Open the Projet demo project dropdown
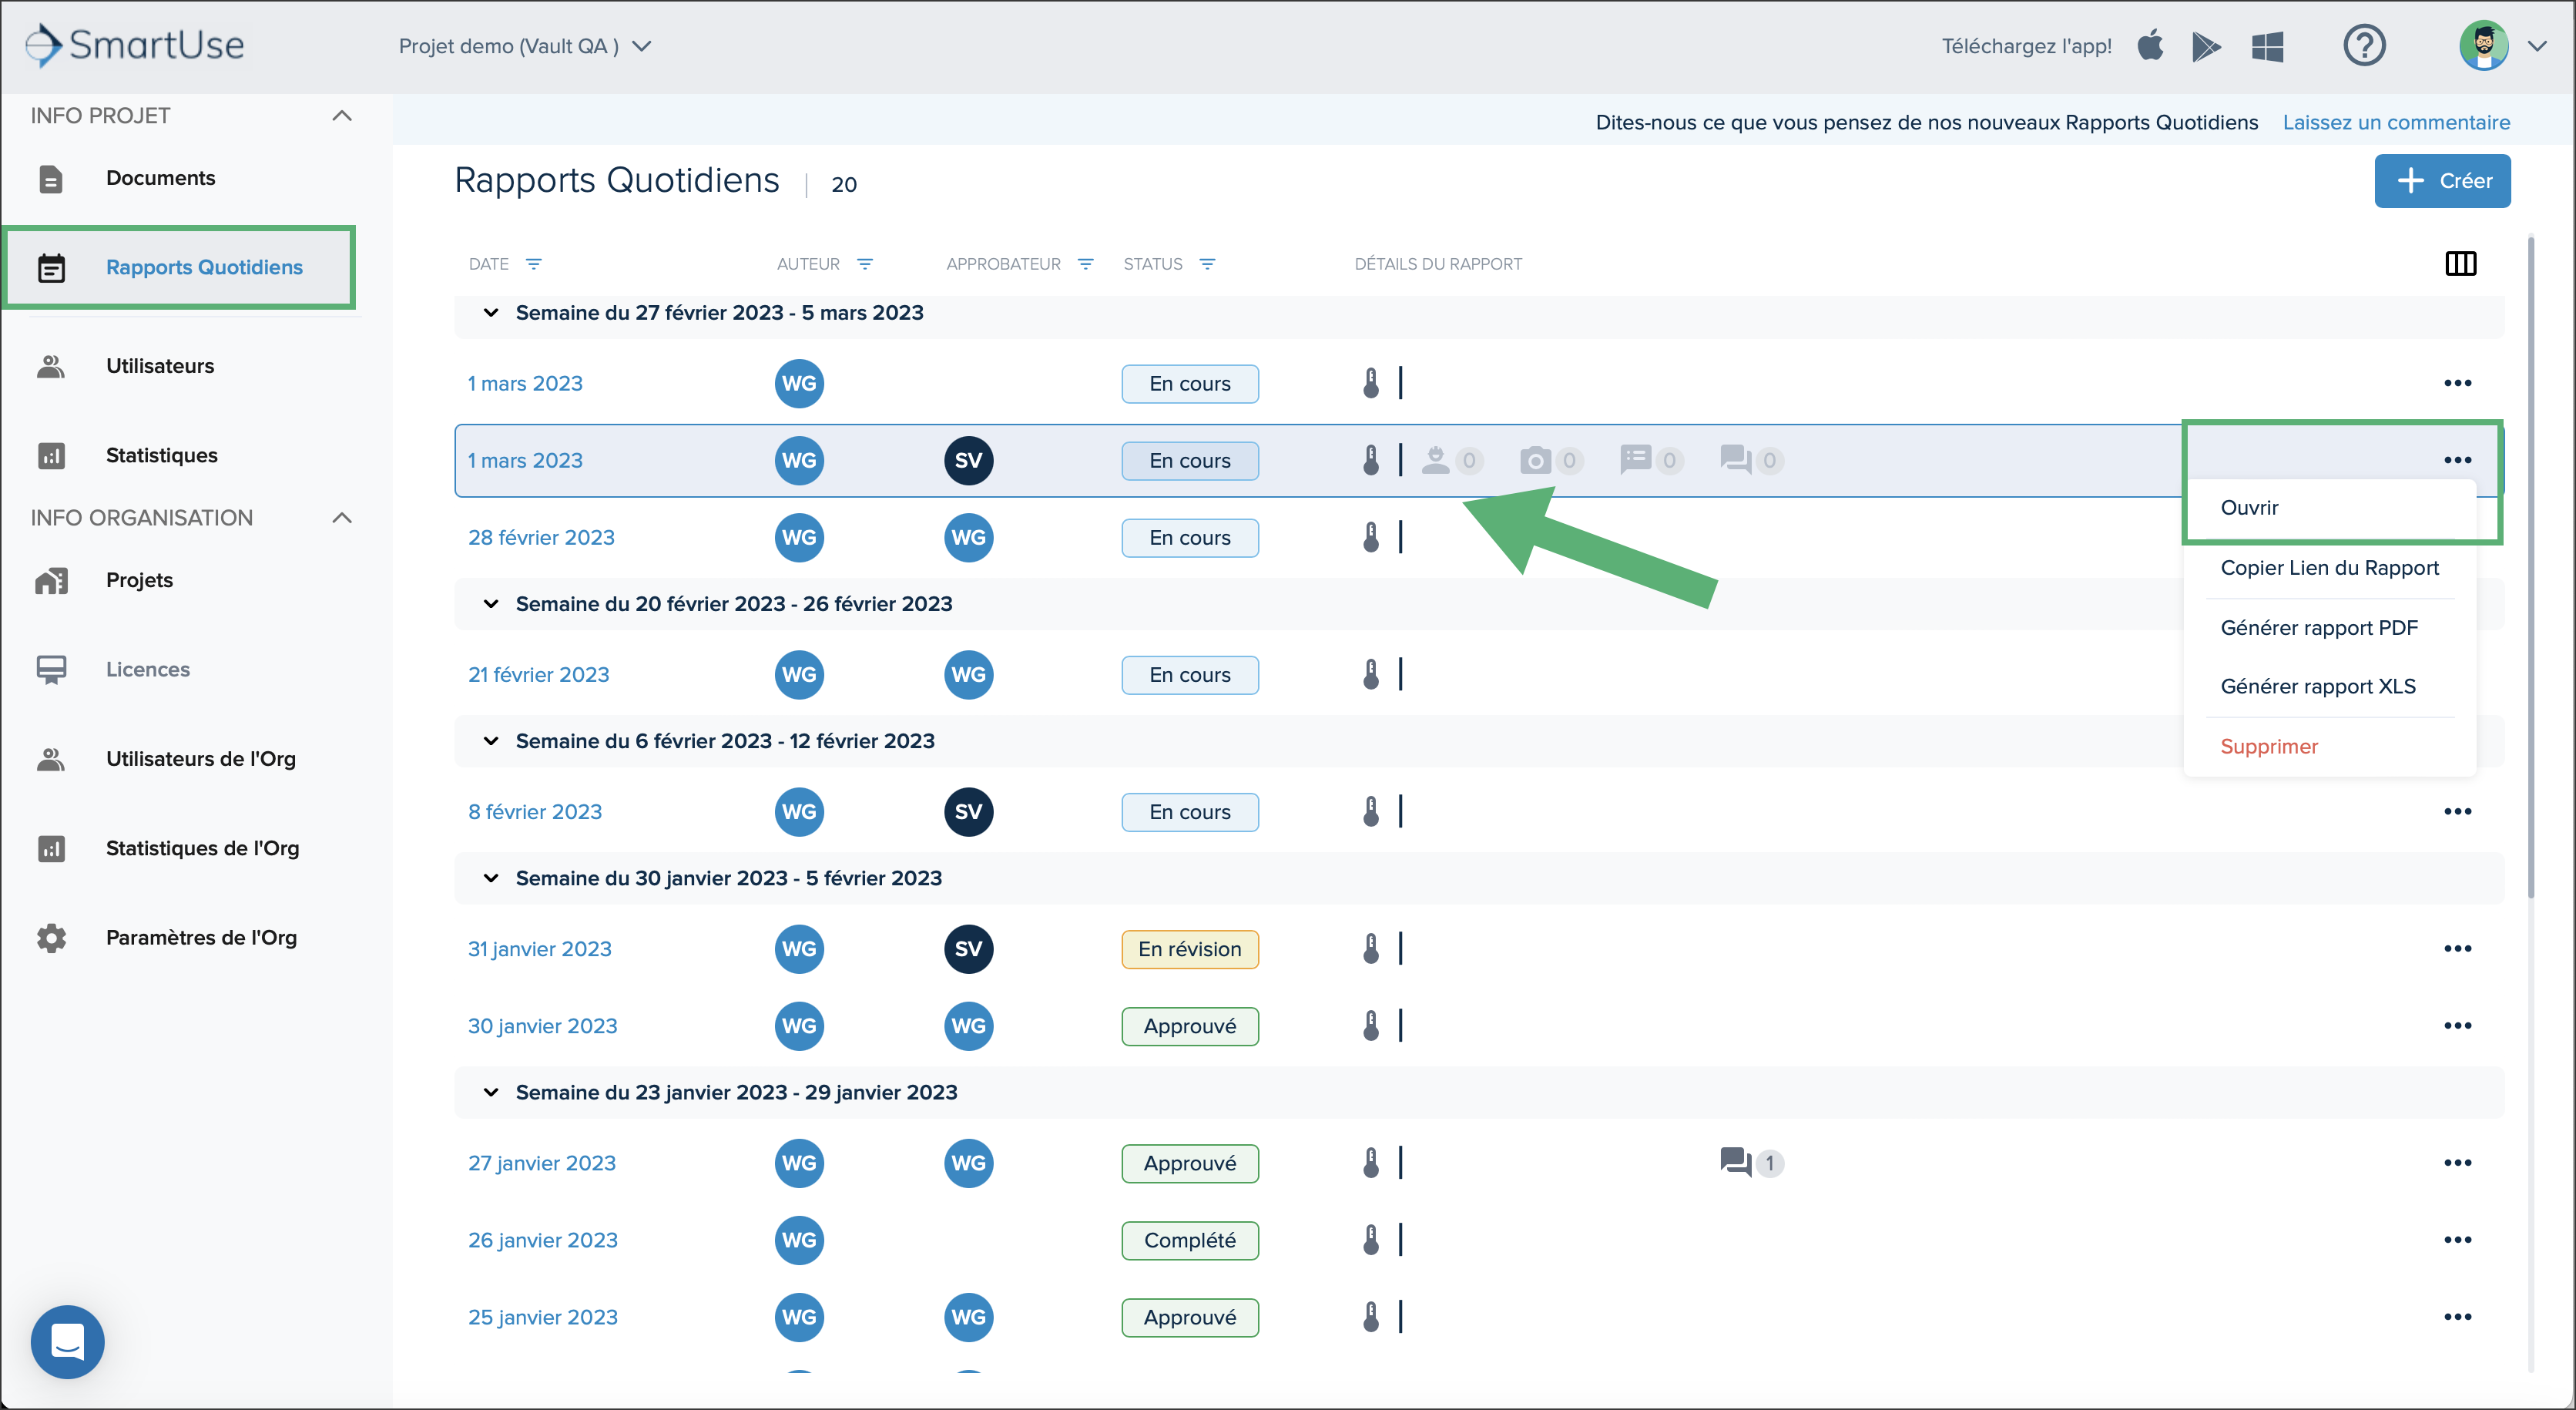 tap(525, 46)
